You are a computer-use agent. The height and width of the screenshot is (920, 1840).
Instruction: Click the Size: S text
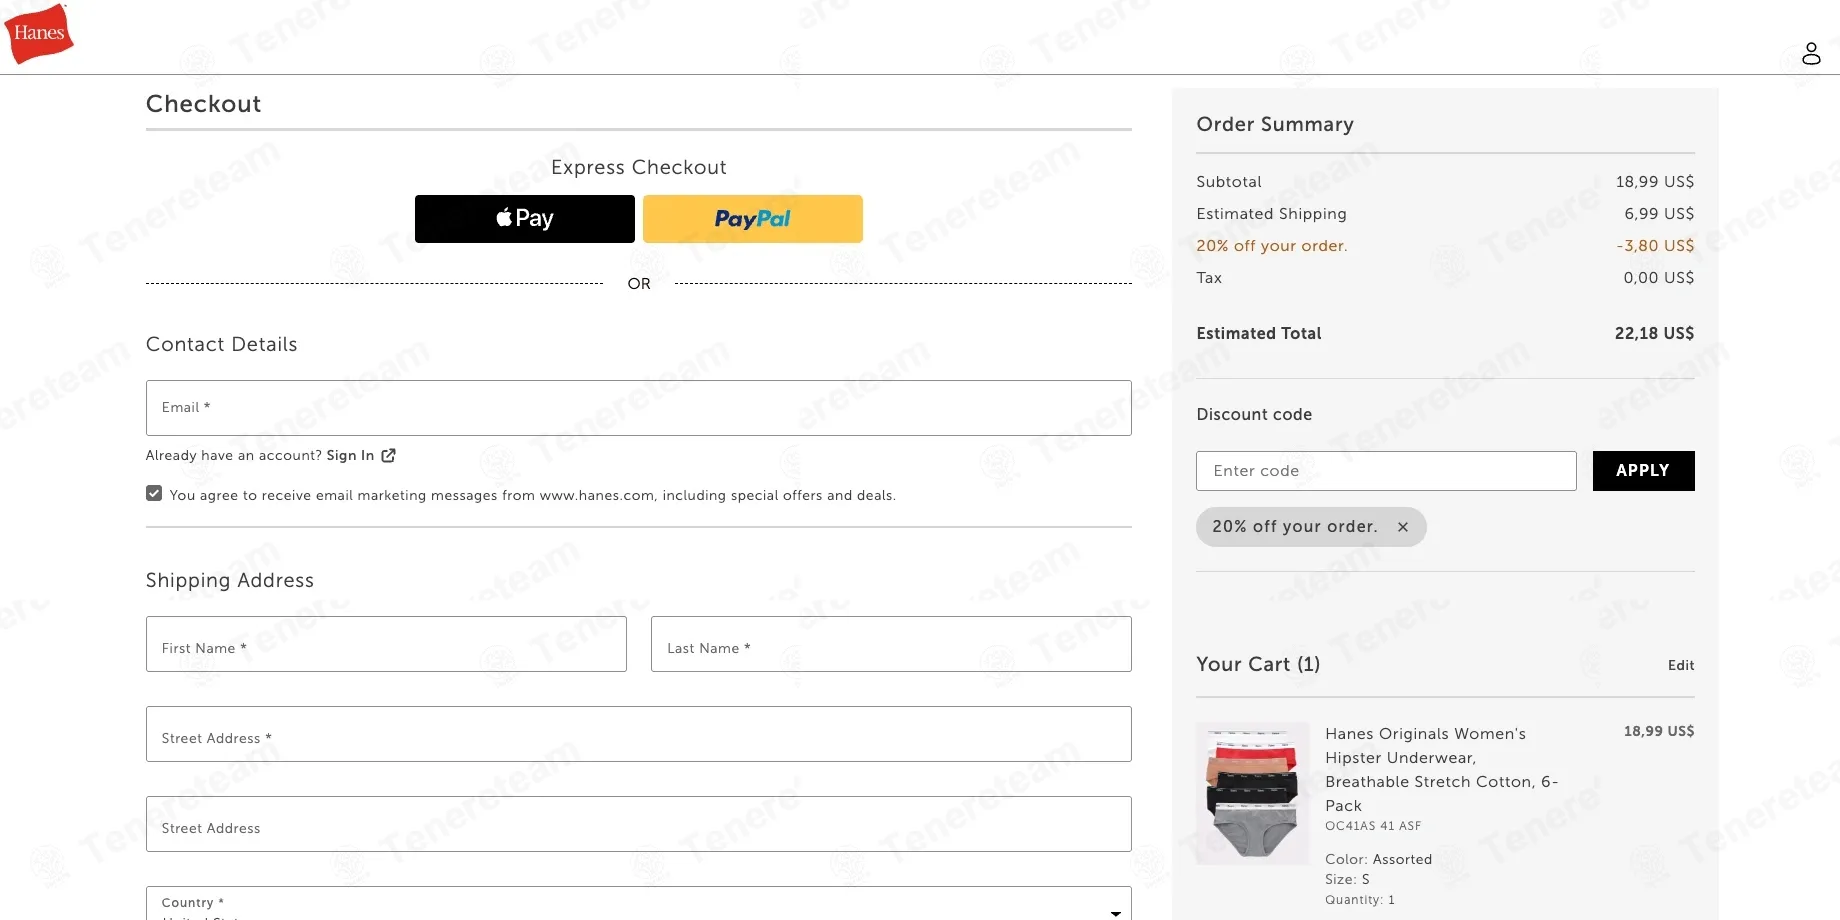pyautogui.click(x=1347, y=879)
